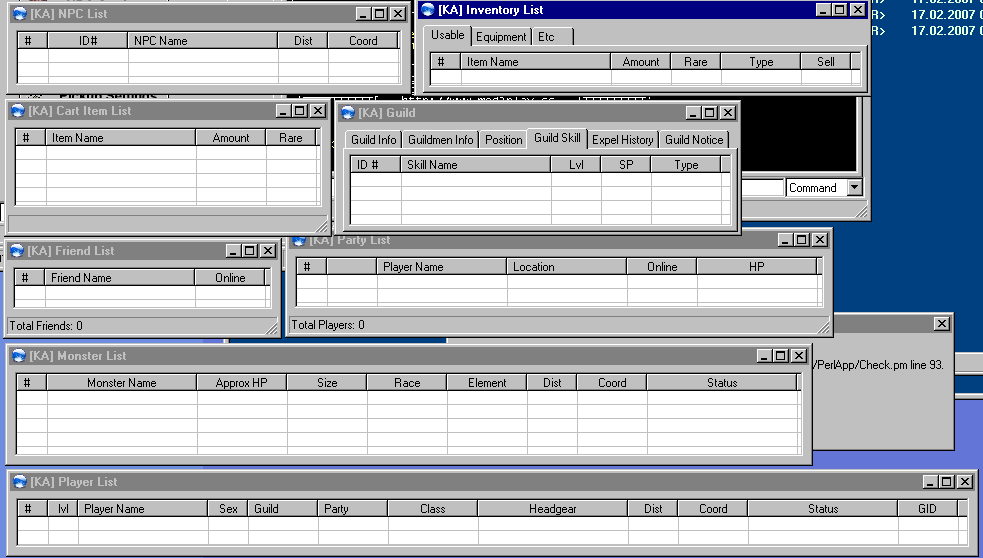Image resolution: width=983 pixels, height=558 pixels.
Task: Minimize the Monster List window
Action: [x=764, y=356]
